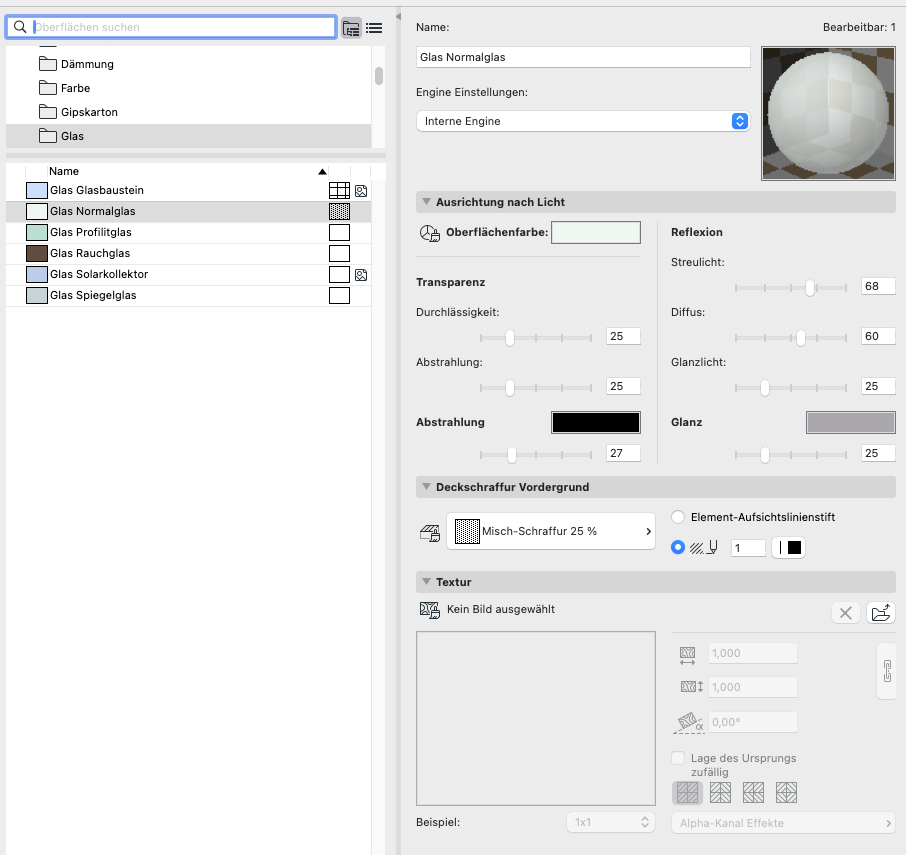Screen dimensions: 906x855
Task: Collapse the Ausrichtung nach Licht section
Action: coord(427,202)
